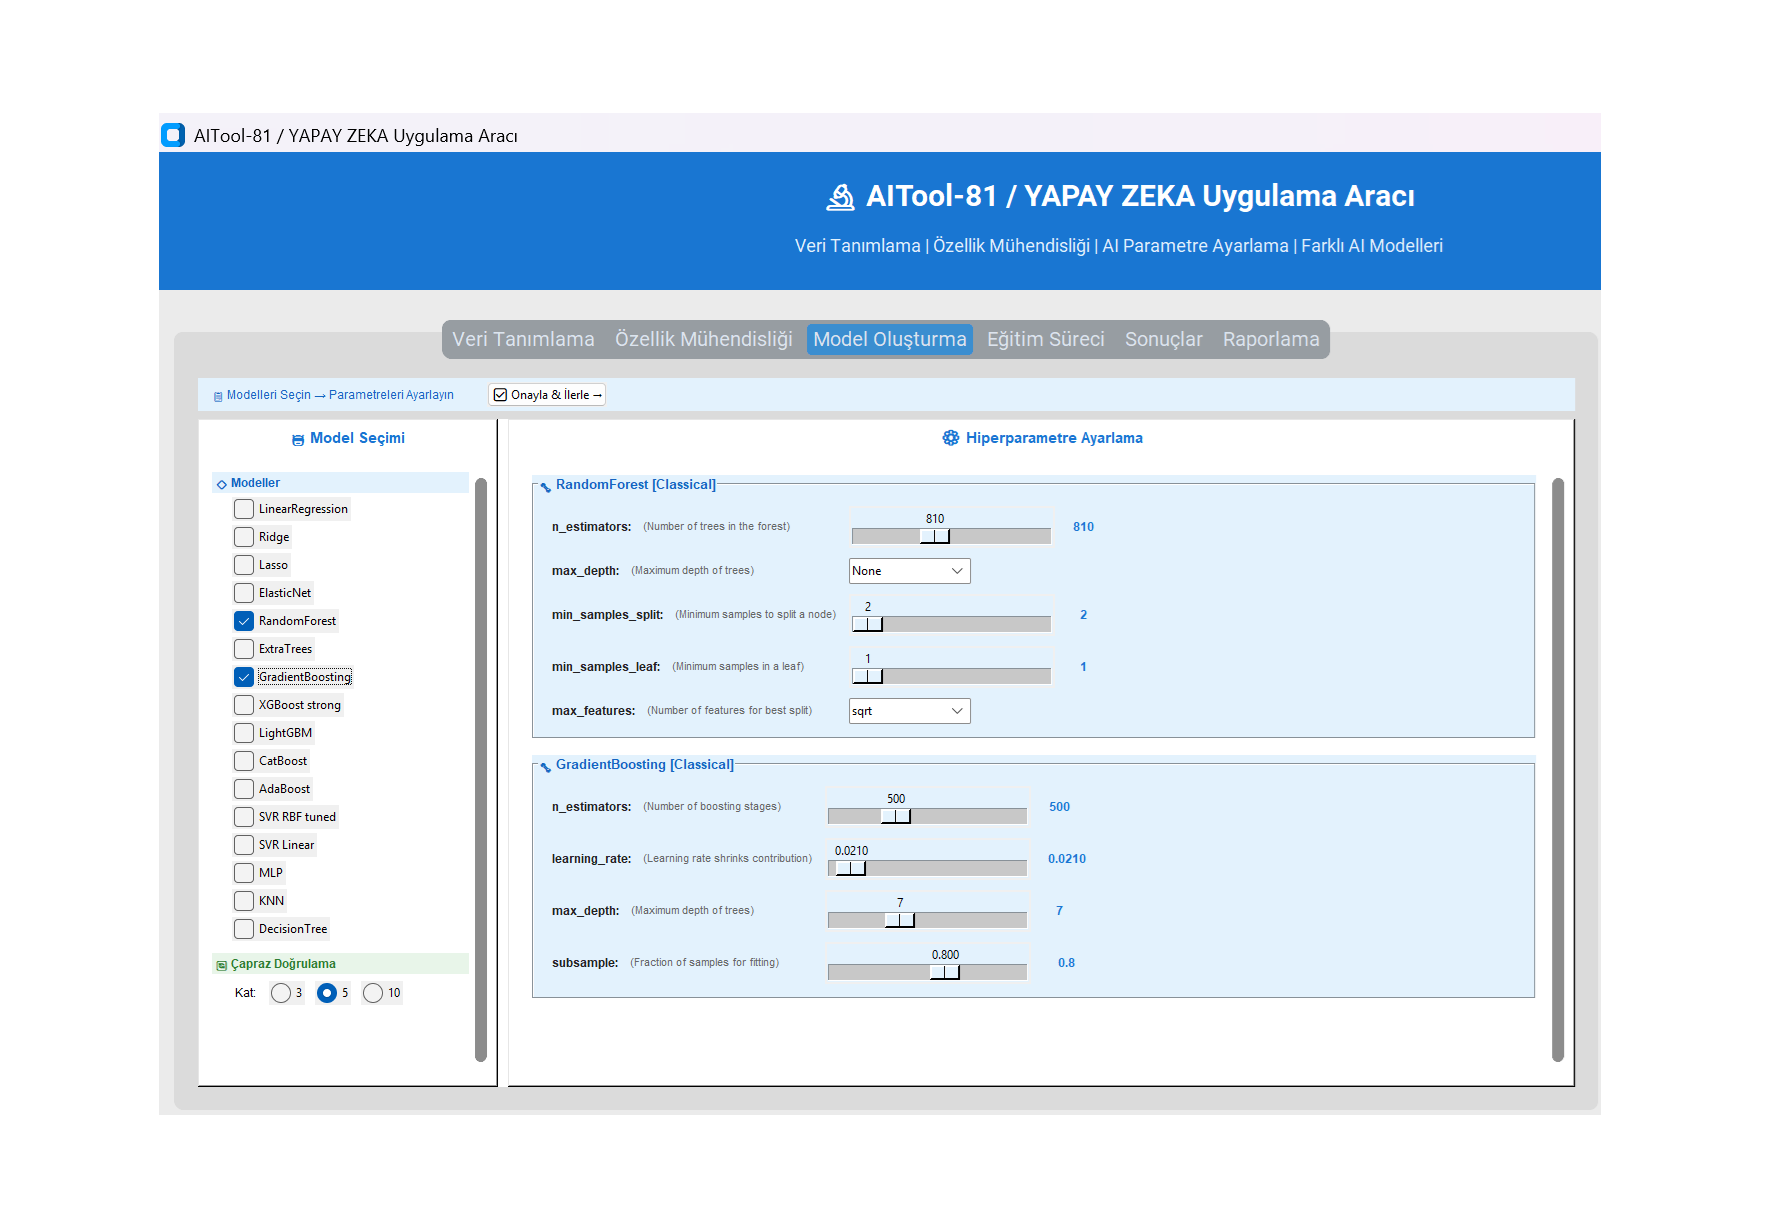This screenshot has height=1228, width=1765.
Task: Click the hyperparameter panel scrollbar
Action: [x=1557, y=770]
